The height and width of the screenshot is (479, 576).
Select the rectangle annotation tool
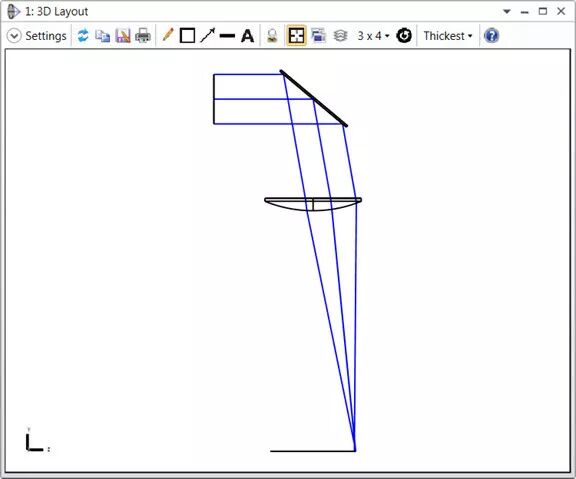pos(187,36)
